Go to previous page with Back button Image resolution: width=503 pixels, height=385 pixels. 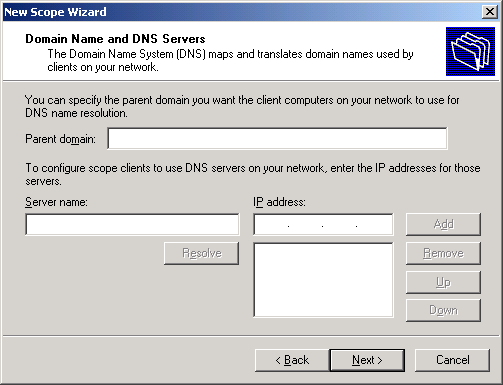[292, 360]
